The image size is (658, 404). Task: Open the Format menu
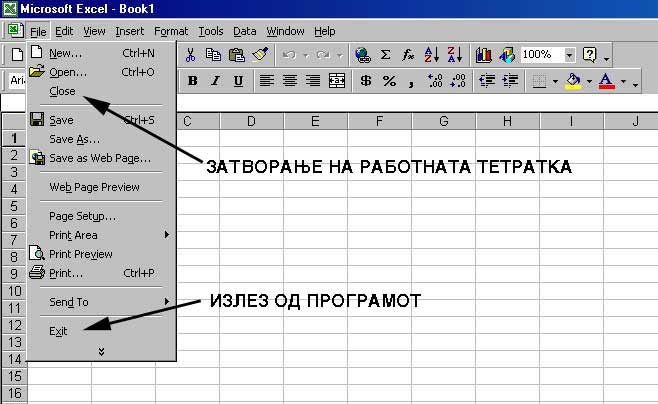[x=171, y=31]
